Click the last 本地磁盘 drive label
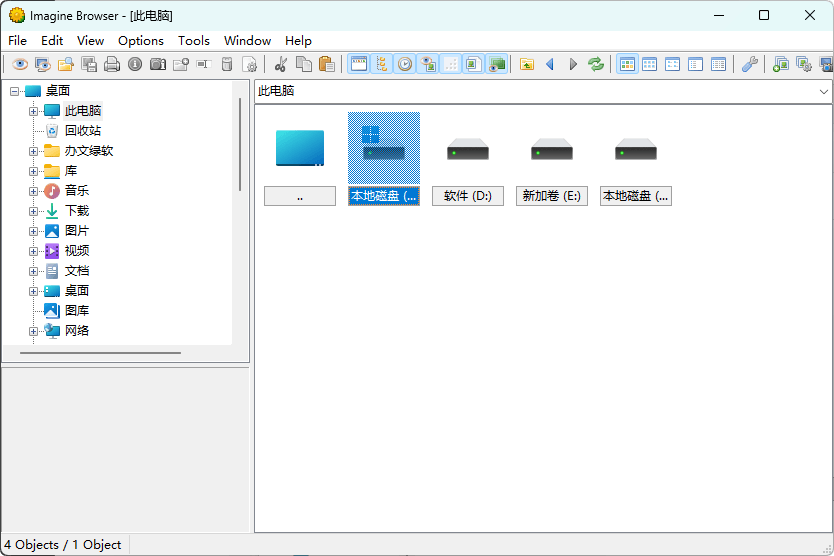Screen dimensions: 834x556 636,196
